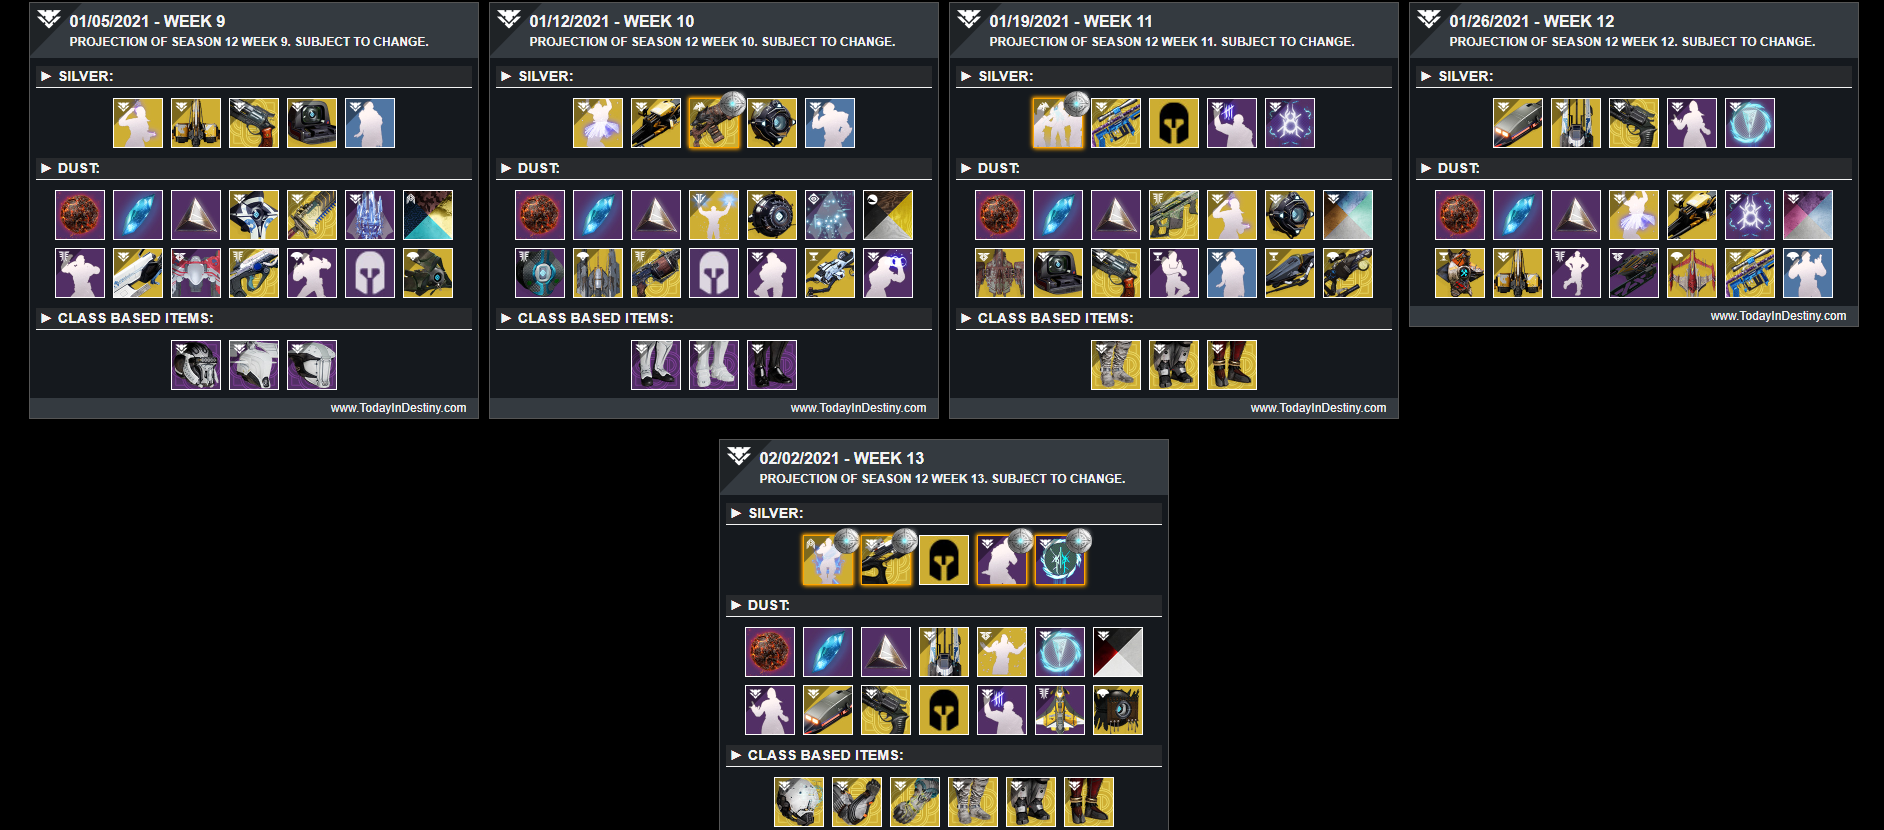Click the white helmet in Week 9 Dust row
Viewport: 1884px width, 830px height.
pyautogui.click(x=370, y=273)
